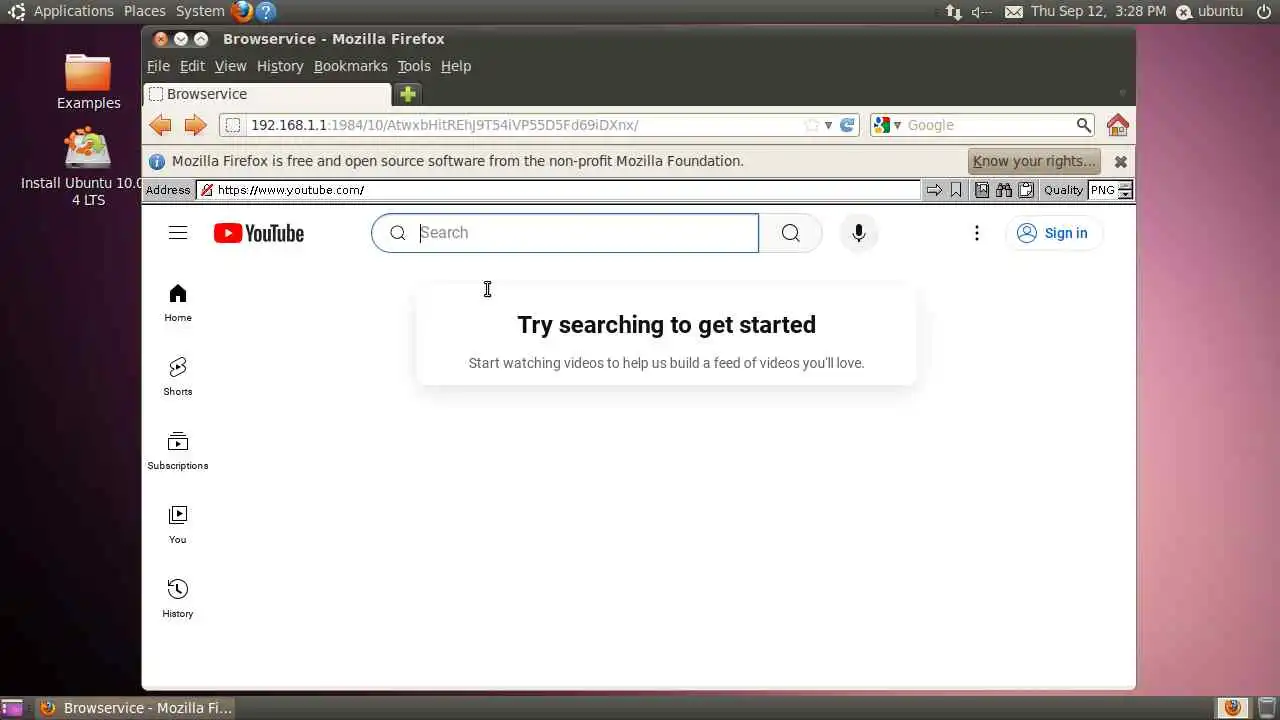This screenshot has width=1280, height=720.
Task: Open the mail envelope indicator
Action: 1014,11
